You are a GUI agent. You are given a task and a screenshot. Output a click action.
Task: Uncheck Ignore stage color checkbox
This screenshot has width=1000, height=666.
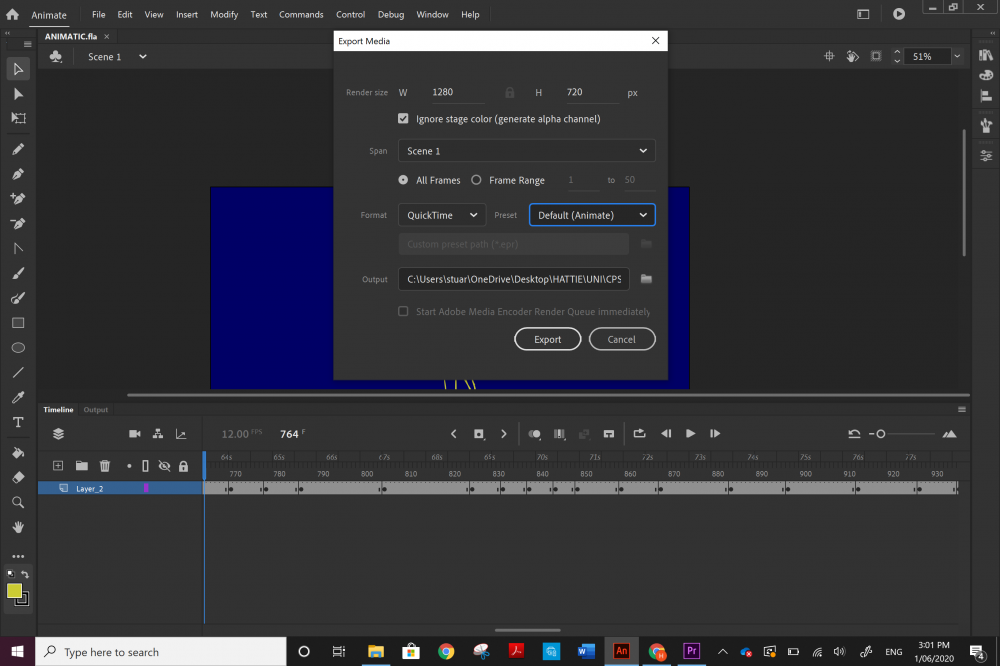404,119
